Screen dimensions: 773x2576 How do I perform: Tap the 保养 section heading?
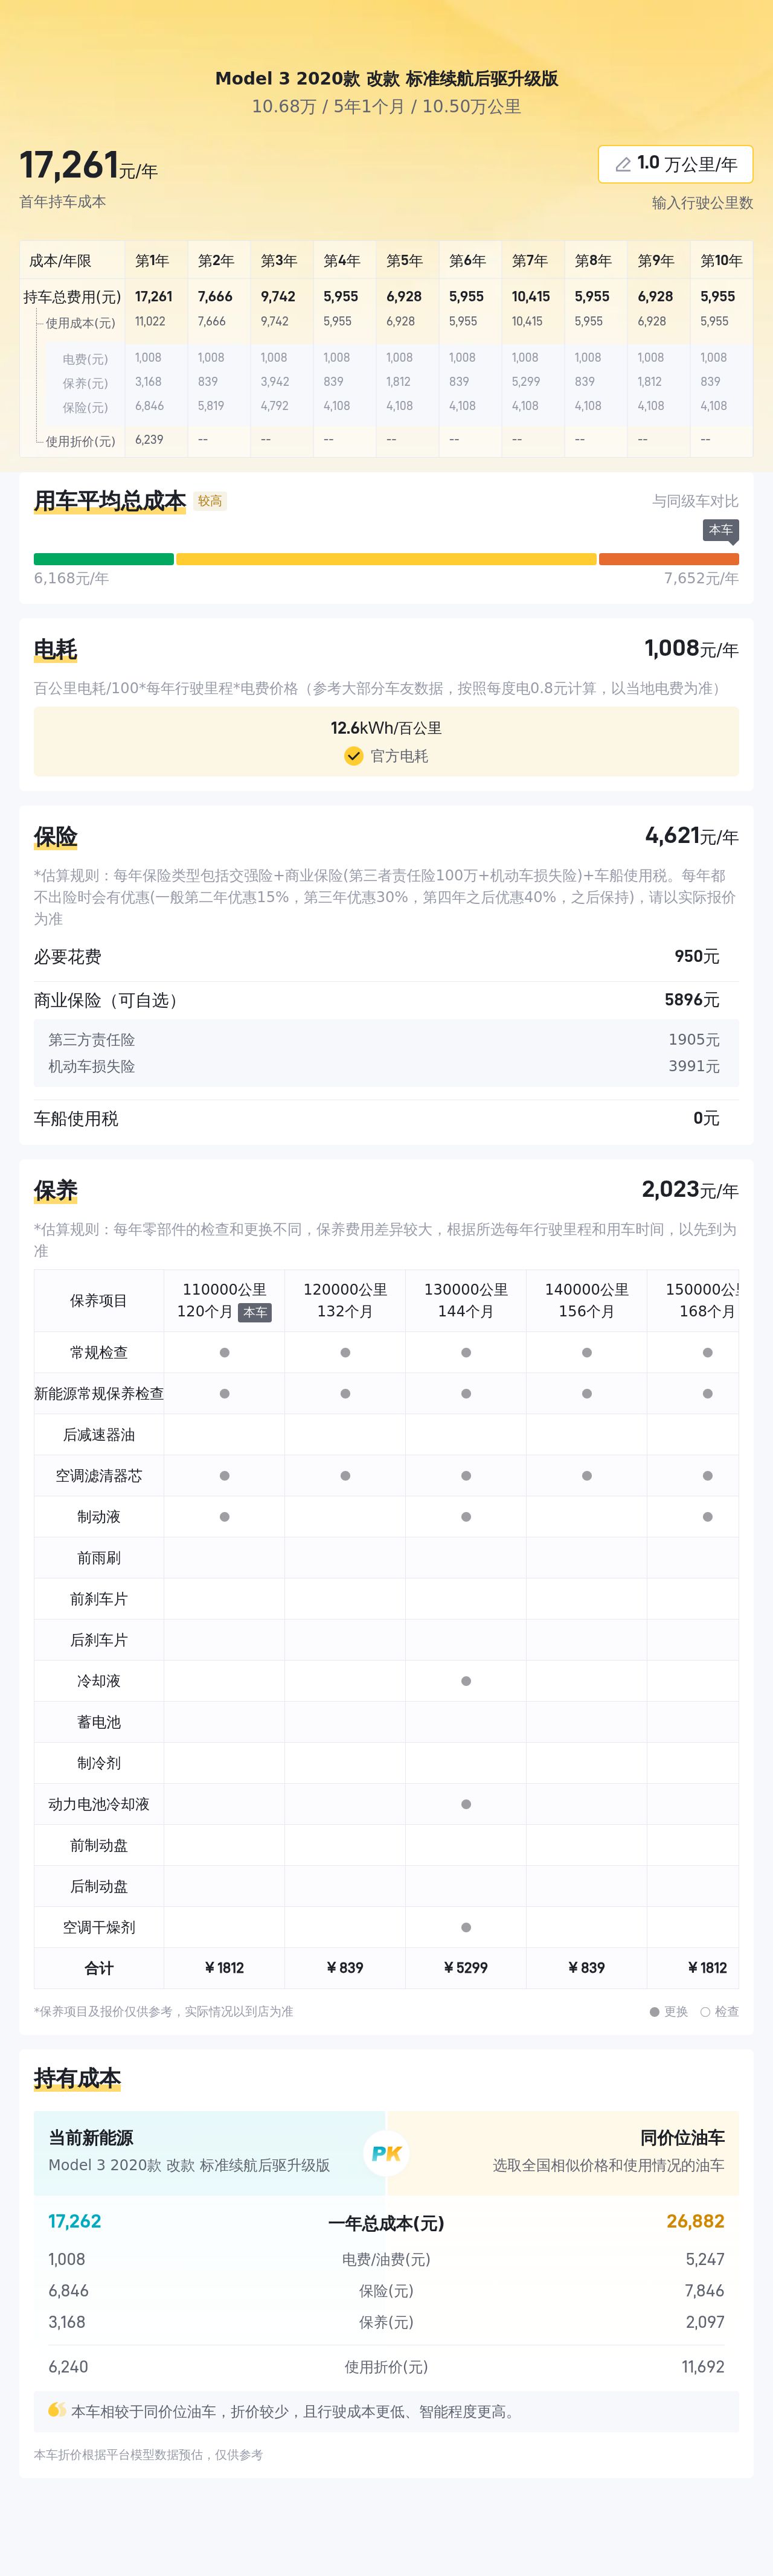[55, 1190]
